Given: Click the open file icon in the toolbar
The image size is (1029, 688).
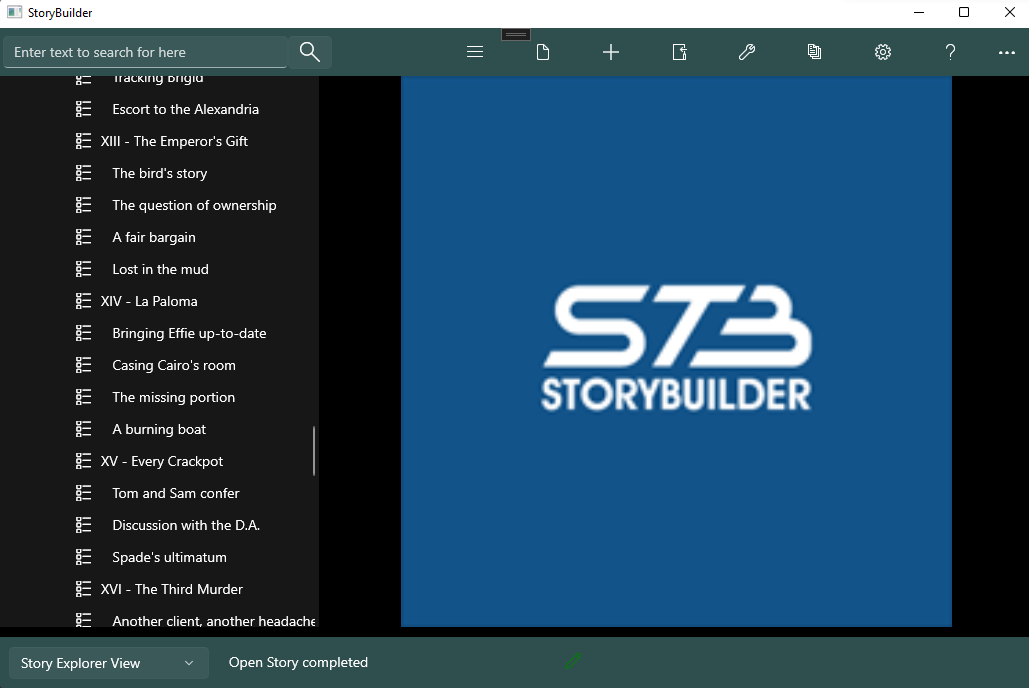Looking at the screenshot, I should pyautogui.click(x=542, y=51).
